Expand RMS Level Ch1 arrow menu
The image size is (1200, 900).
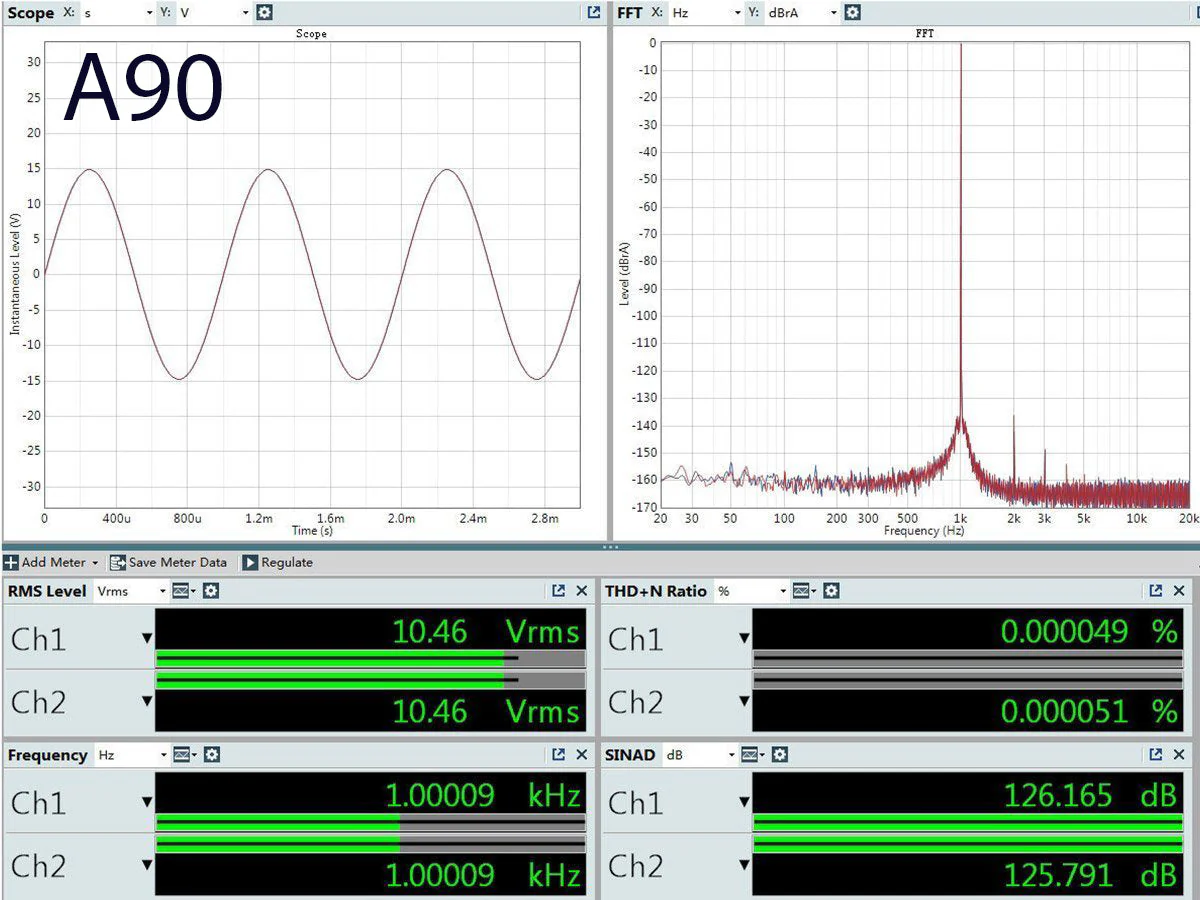[147, 638]
